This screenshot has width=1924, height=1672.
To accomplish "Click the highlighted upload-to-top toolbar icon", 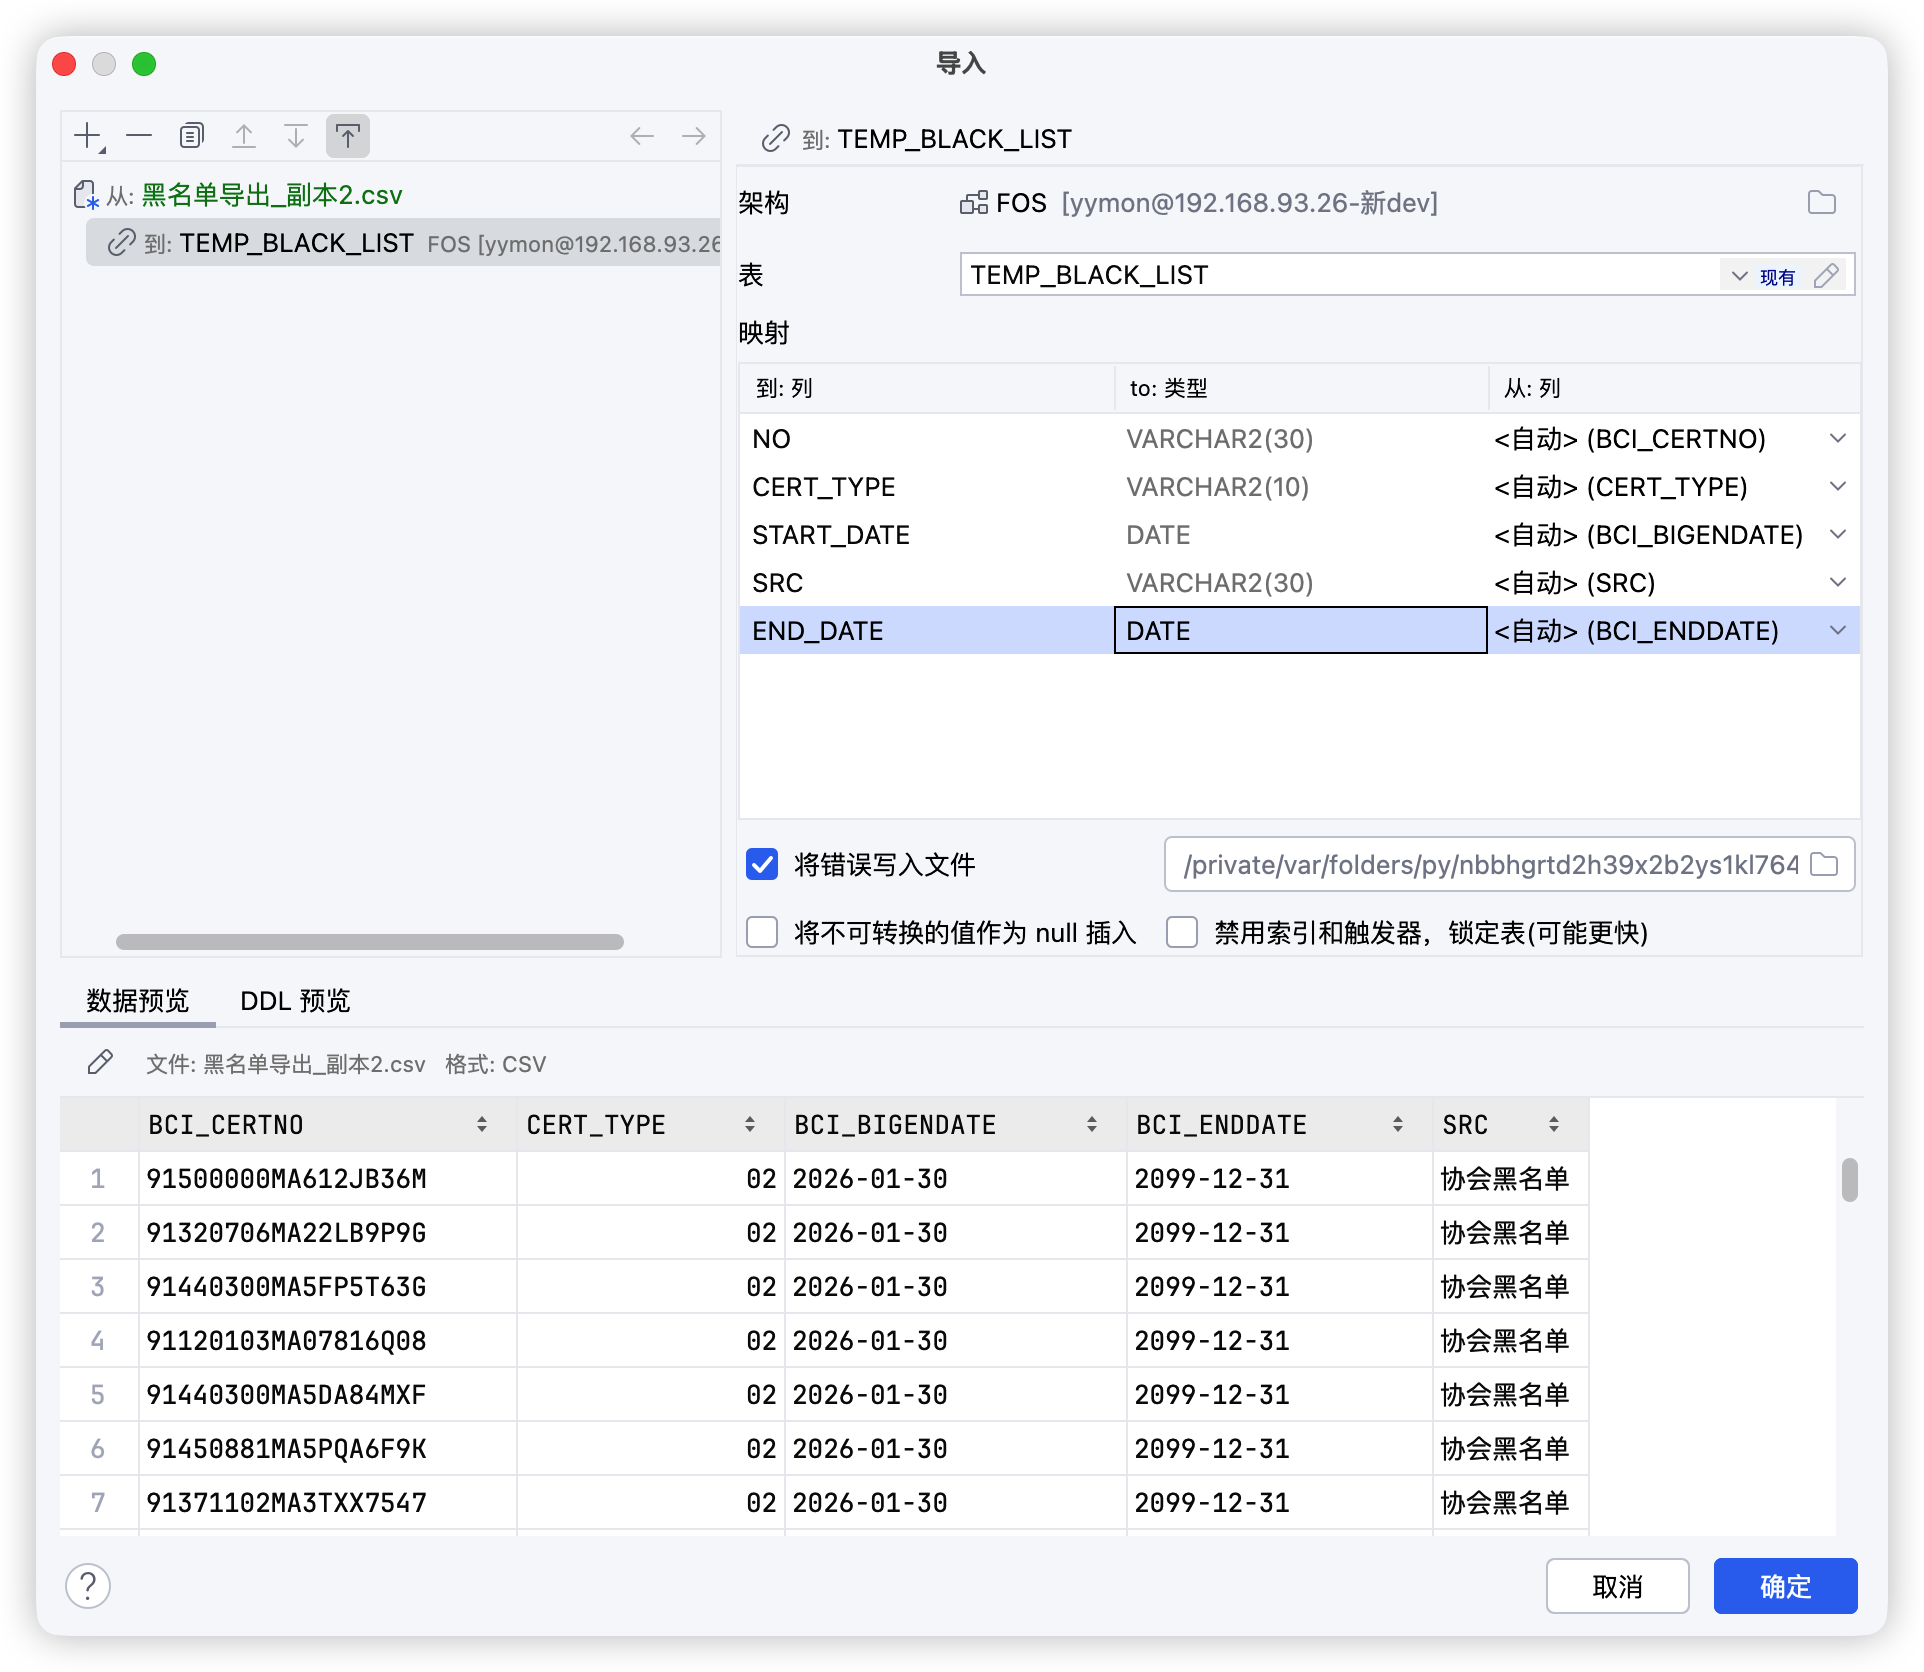I will point(347,136).
